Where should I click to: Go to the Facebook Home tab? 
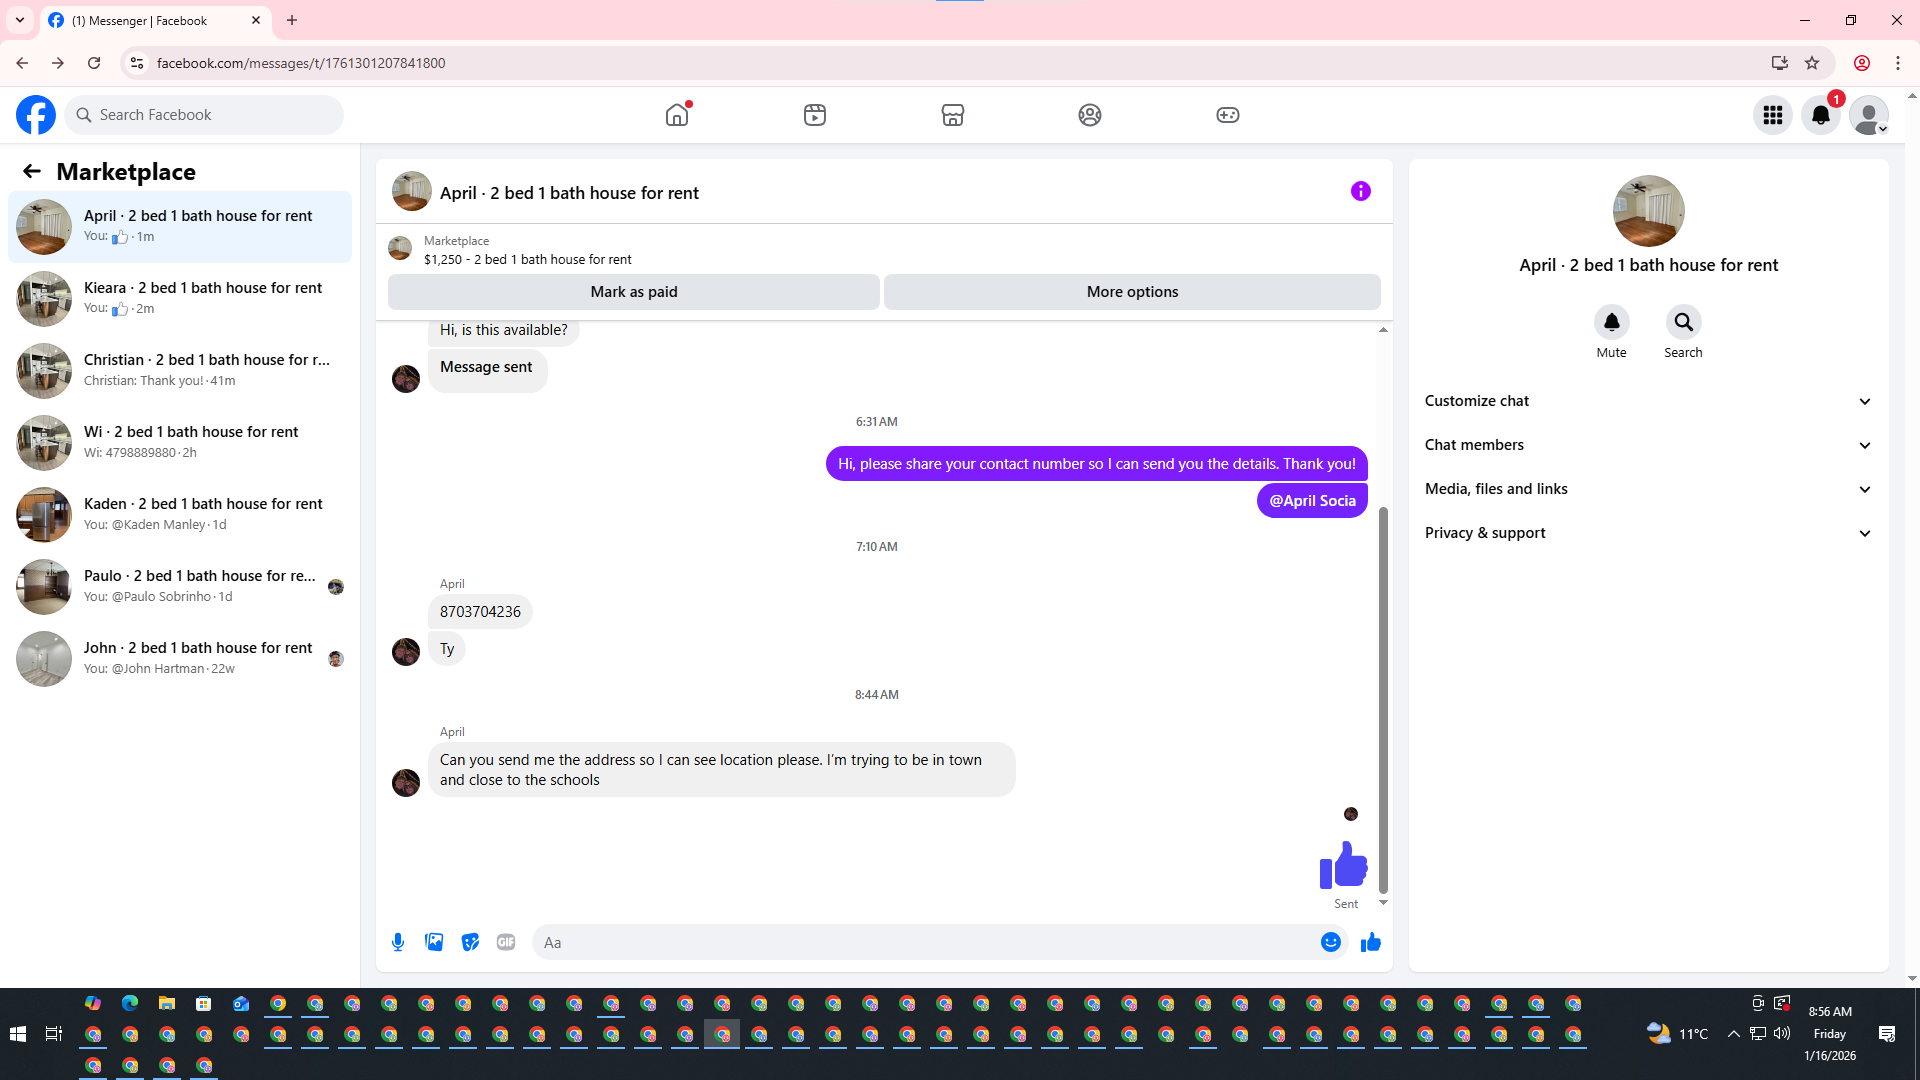pyautogui.click(x=677, y=115)
